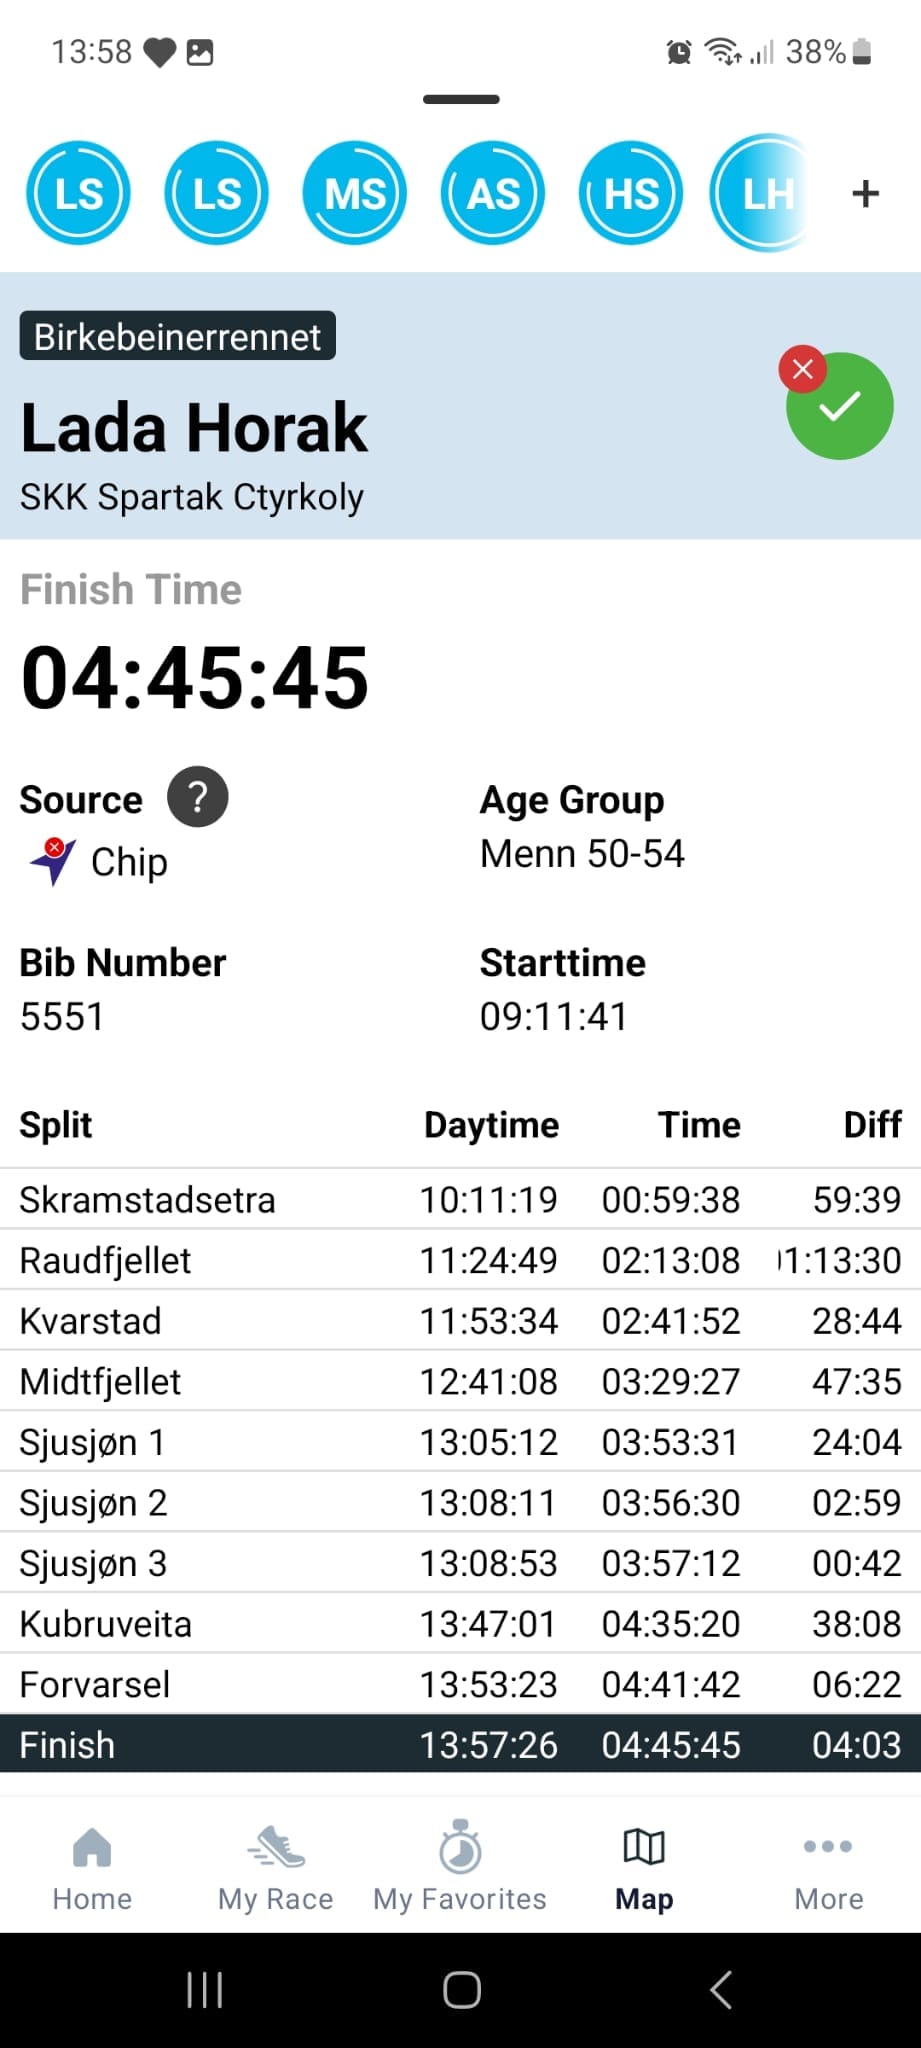
Task: Open Source help question mark icon
Action: [198, 798]
